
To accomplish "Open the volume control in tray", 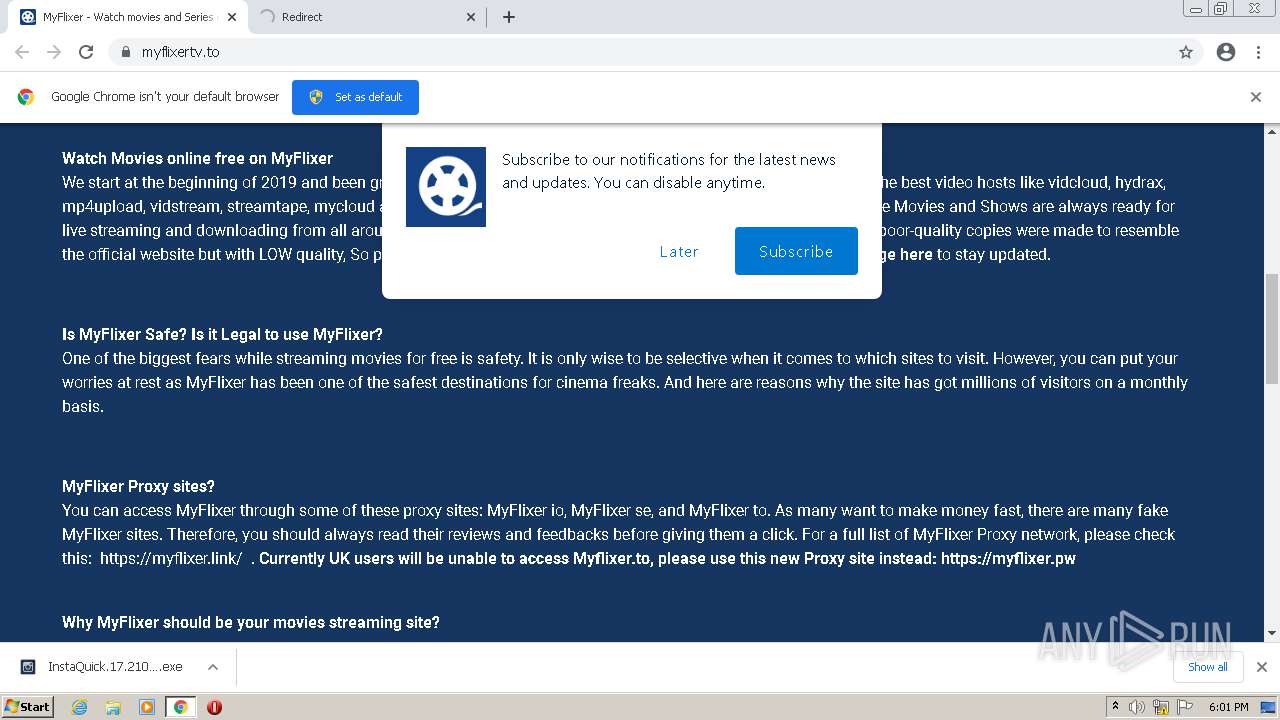I will click(1137, 707).
